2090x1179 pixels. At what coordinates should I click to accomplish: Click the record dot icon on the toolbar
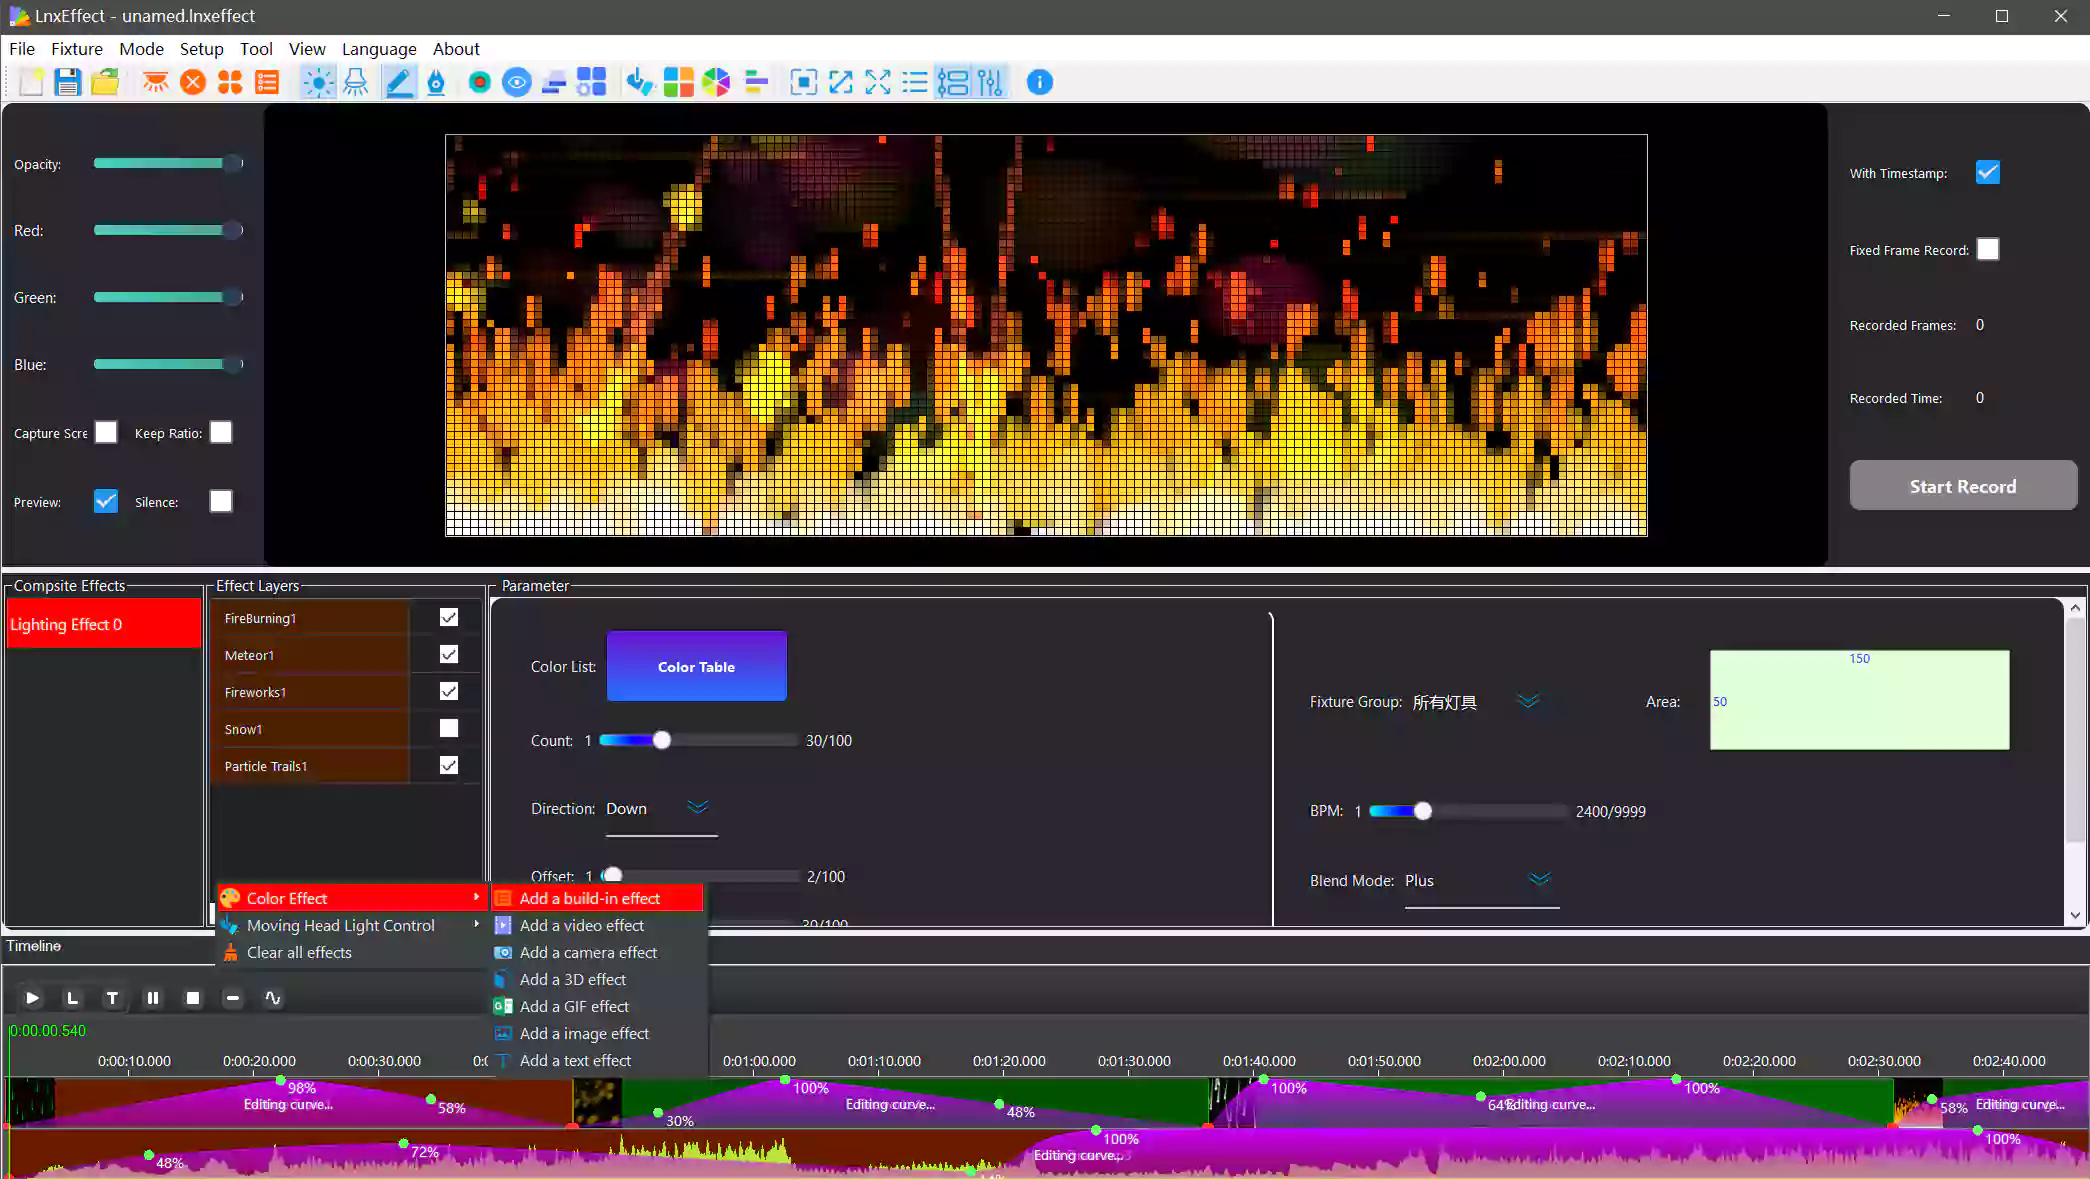tap(479, 82)
